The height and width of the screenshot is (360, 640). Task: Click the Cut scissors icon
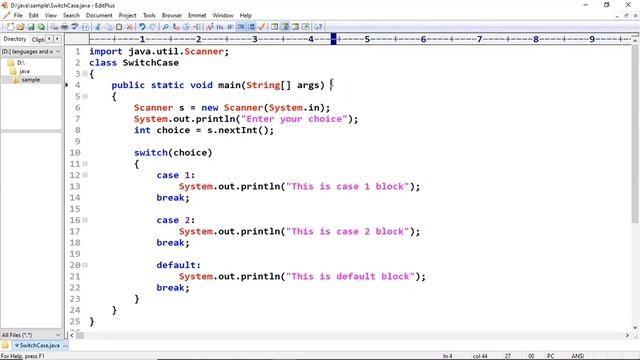pyautogui.click(x=98, y=27)
